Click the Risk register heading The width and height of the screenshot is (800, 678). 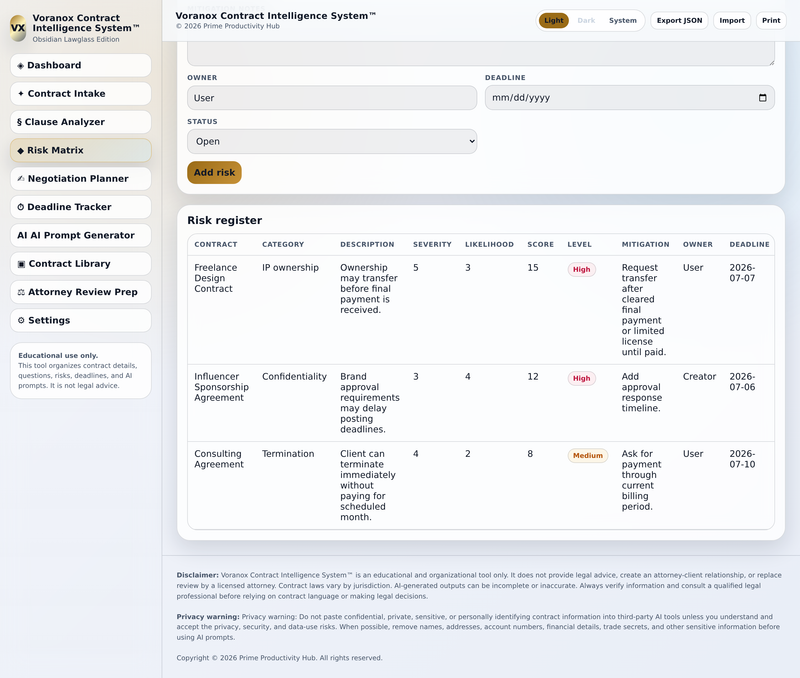tap(224, 221)
